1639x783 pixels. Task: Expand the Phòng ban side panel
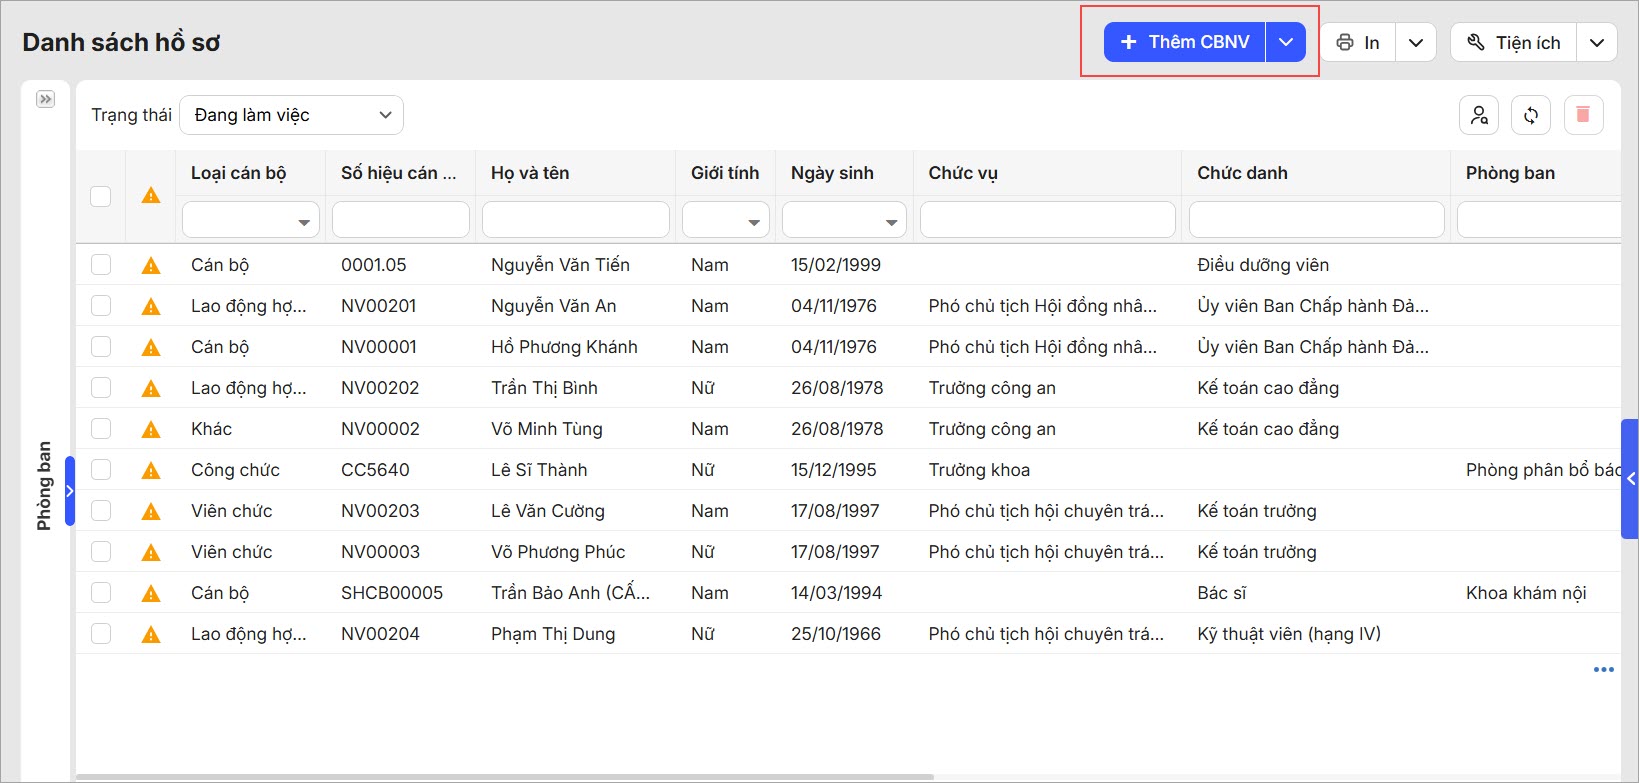tap(45, 99)
